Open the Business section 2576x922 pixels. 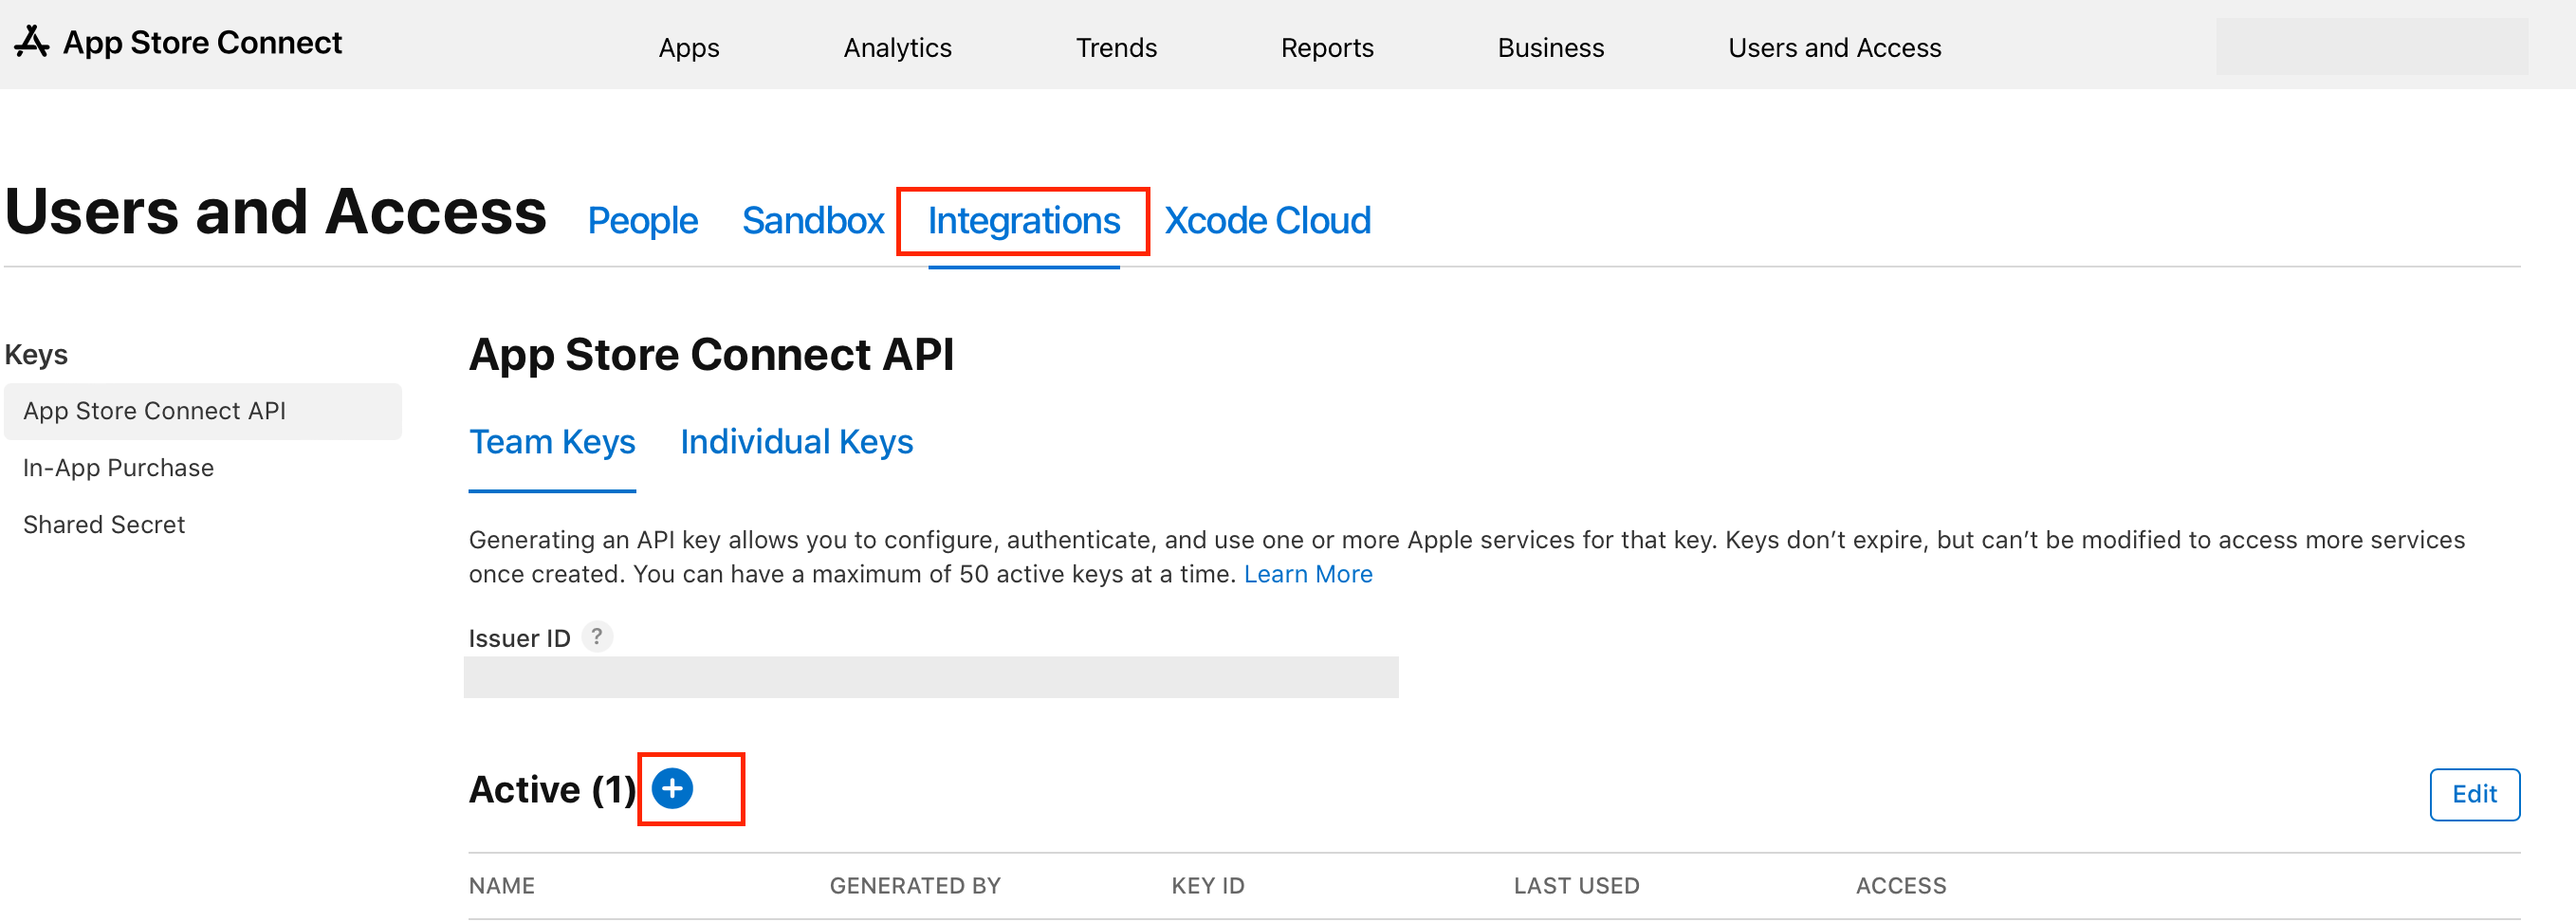1550,47
